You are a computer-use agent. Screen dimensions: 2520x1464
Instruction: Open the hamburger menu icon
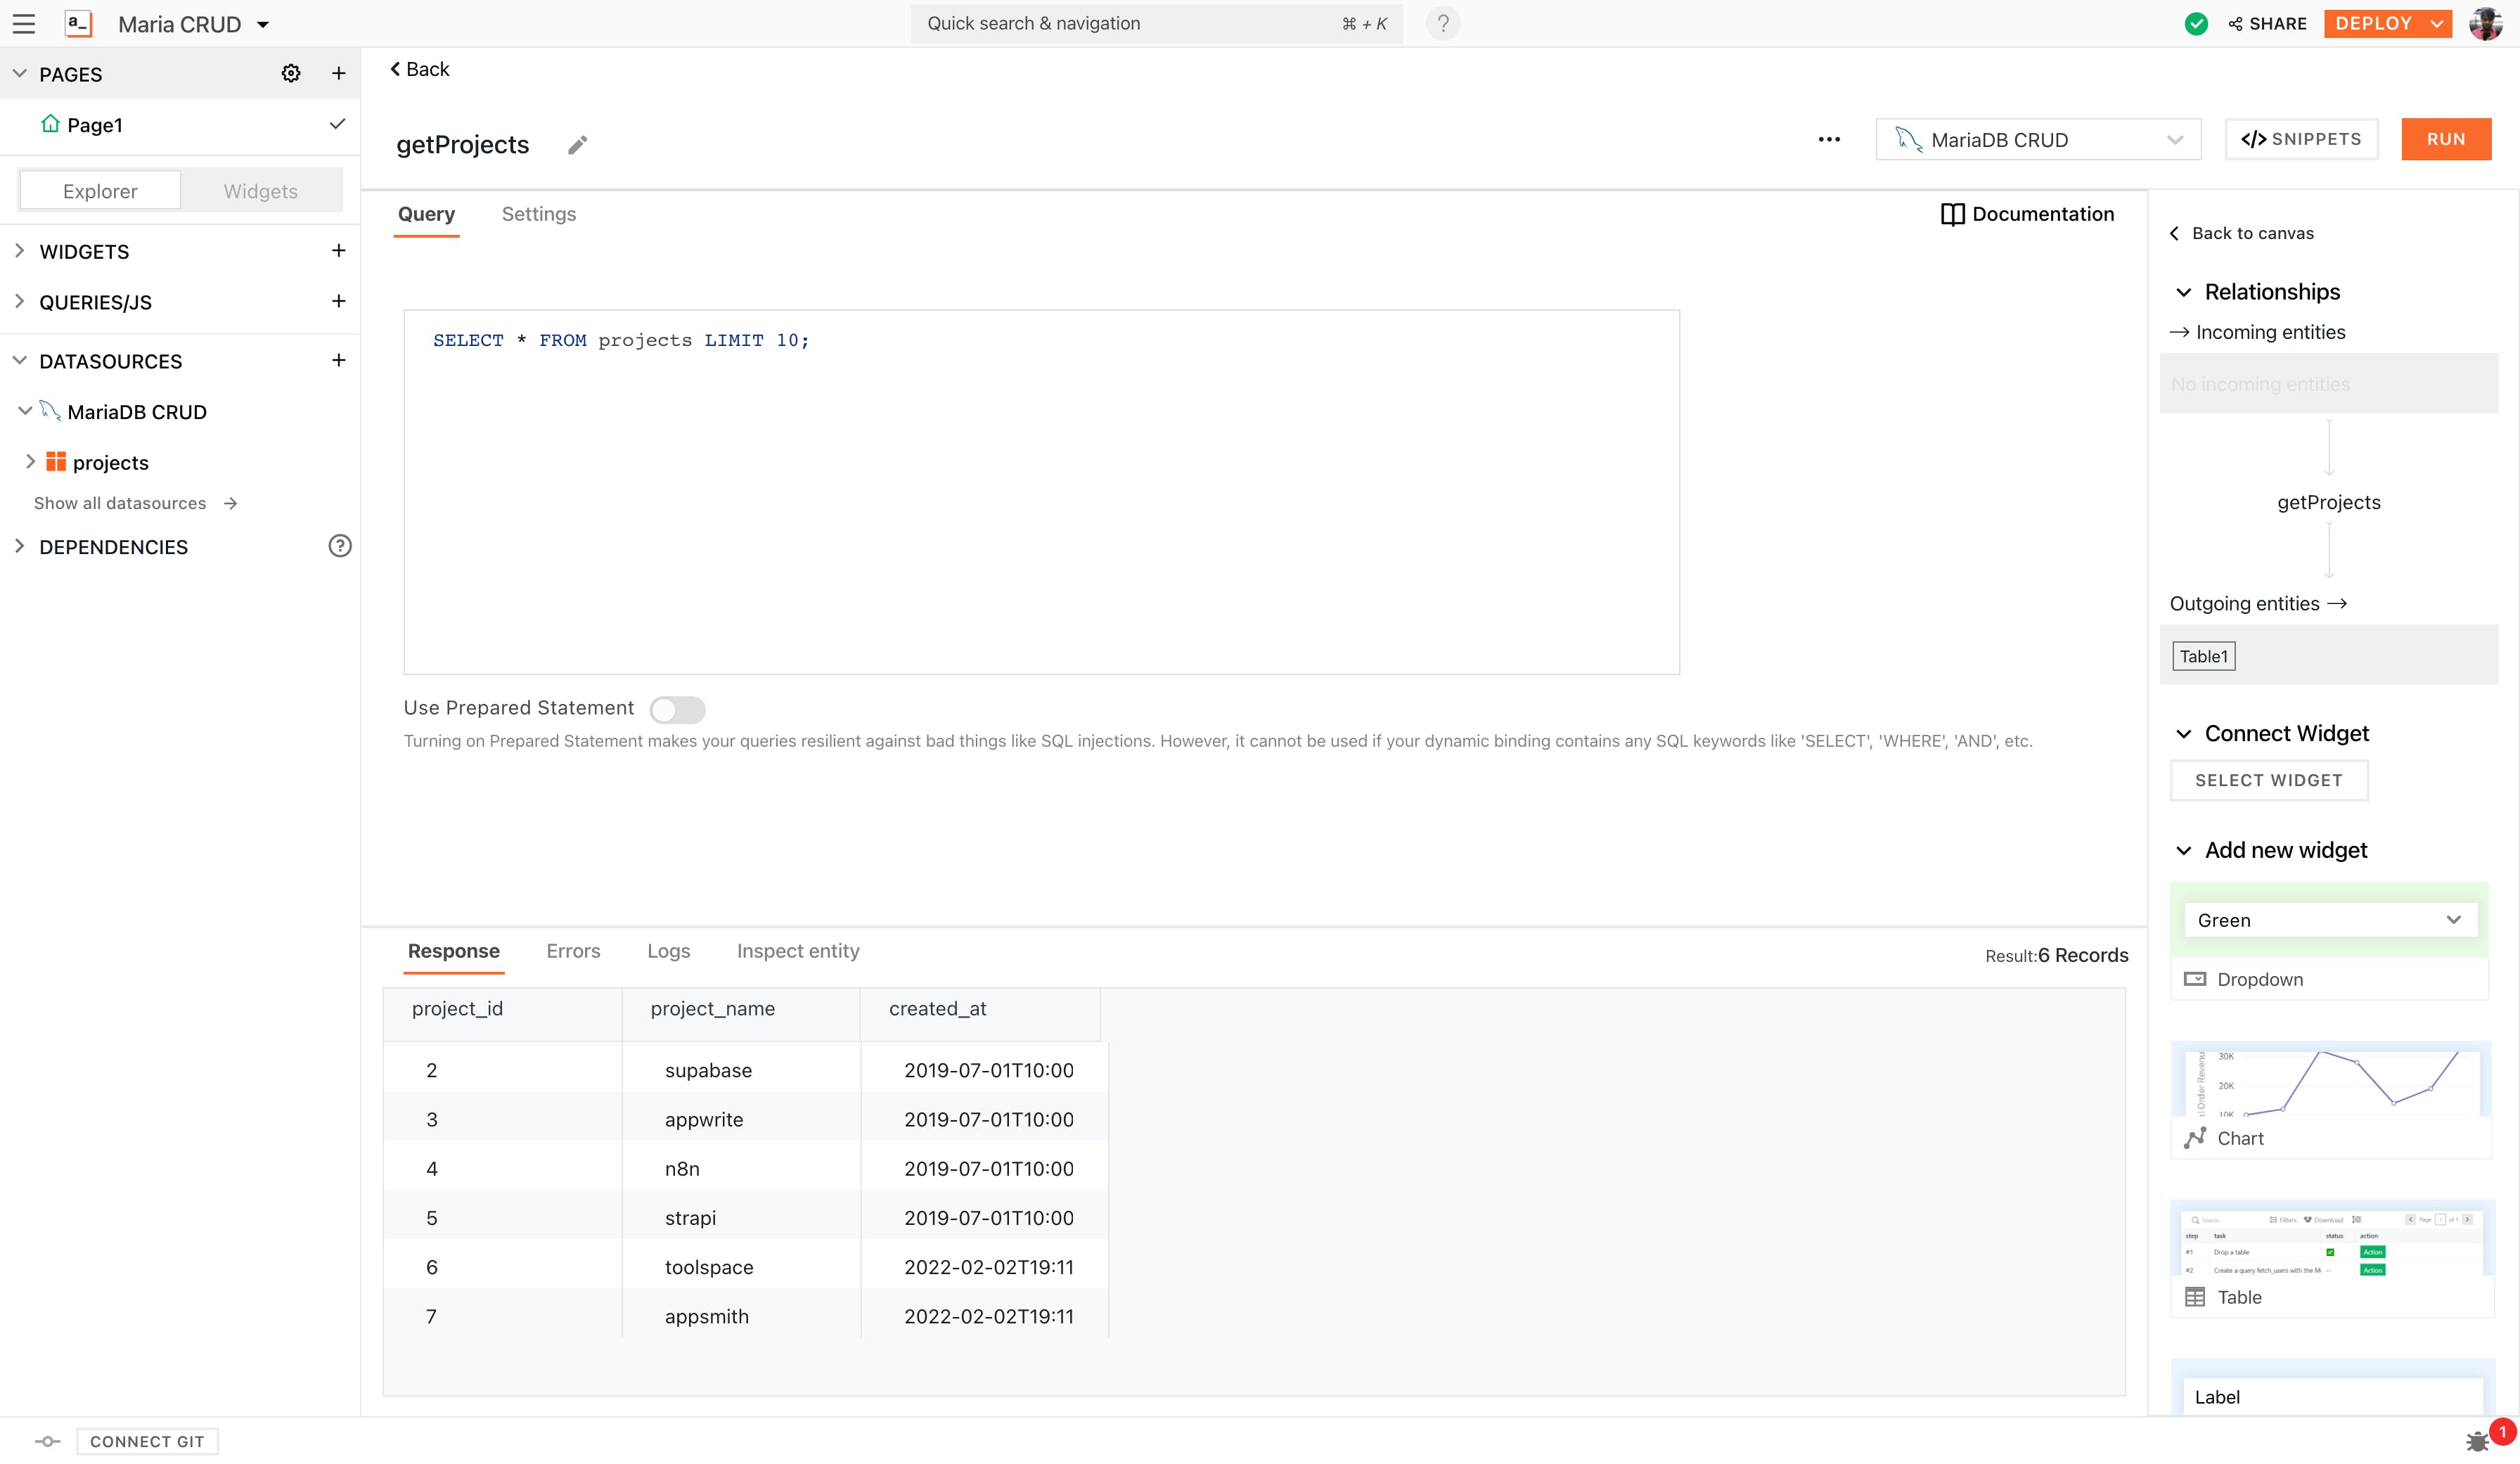click(24, 24)
